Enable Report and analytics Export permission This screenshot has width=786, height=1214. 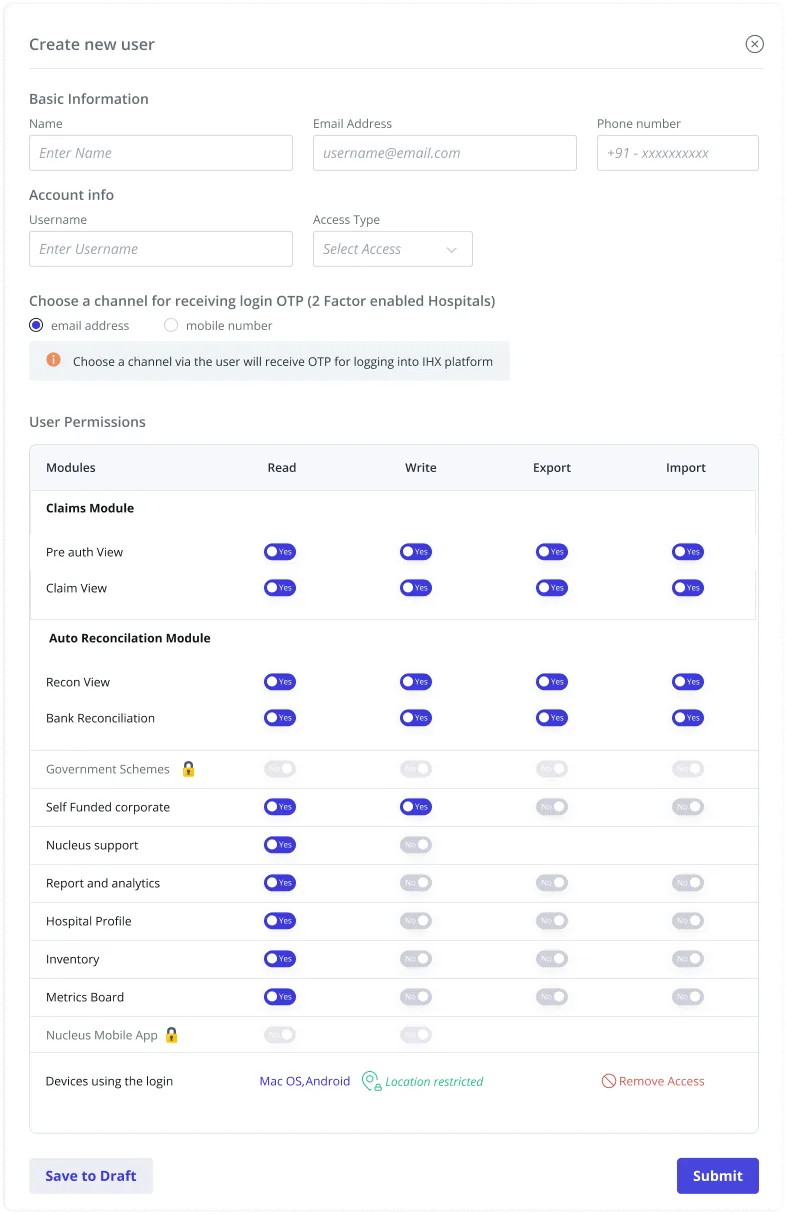(x=552, y=883)
